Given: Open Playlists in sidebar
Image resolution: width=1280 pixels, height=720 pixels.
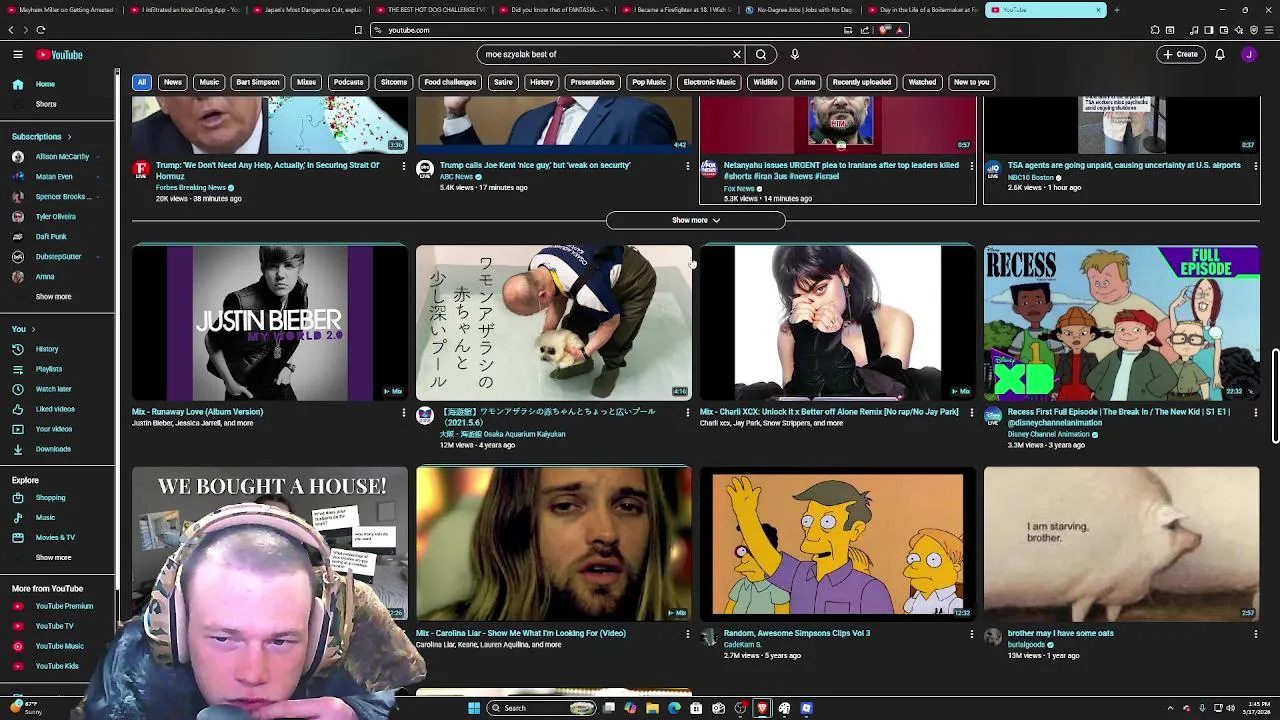Looking at the screenshot, I should point(58,369).
